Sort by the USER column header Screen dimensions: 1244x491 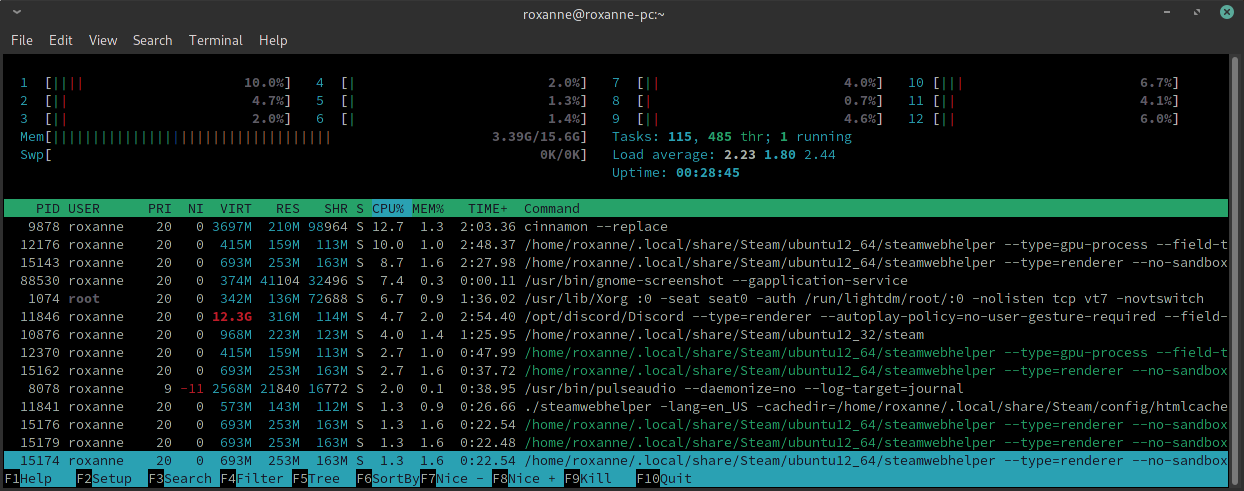click(x=84, y=209)
